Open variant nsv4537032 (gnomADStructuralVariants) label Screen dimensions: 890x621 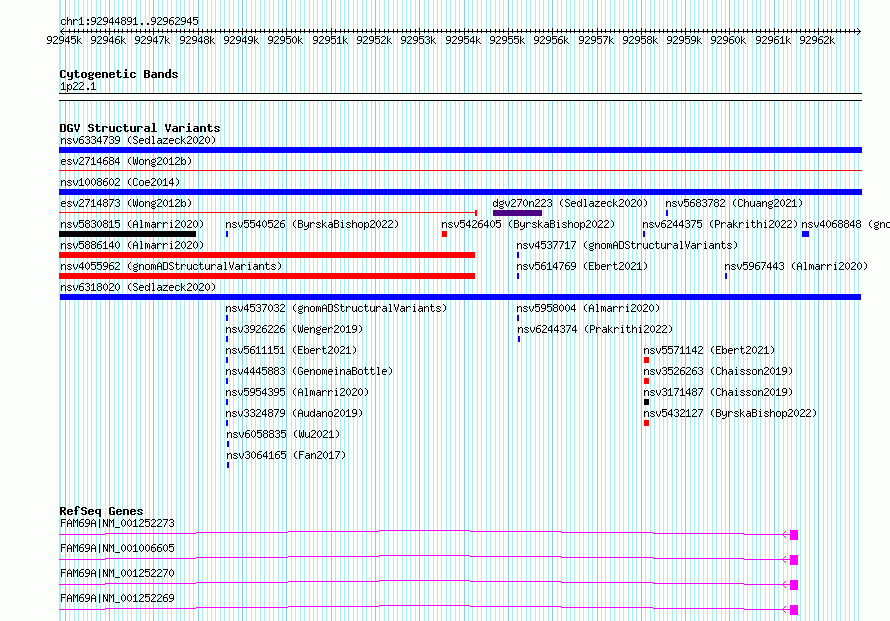click(x=336, y=308)
